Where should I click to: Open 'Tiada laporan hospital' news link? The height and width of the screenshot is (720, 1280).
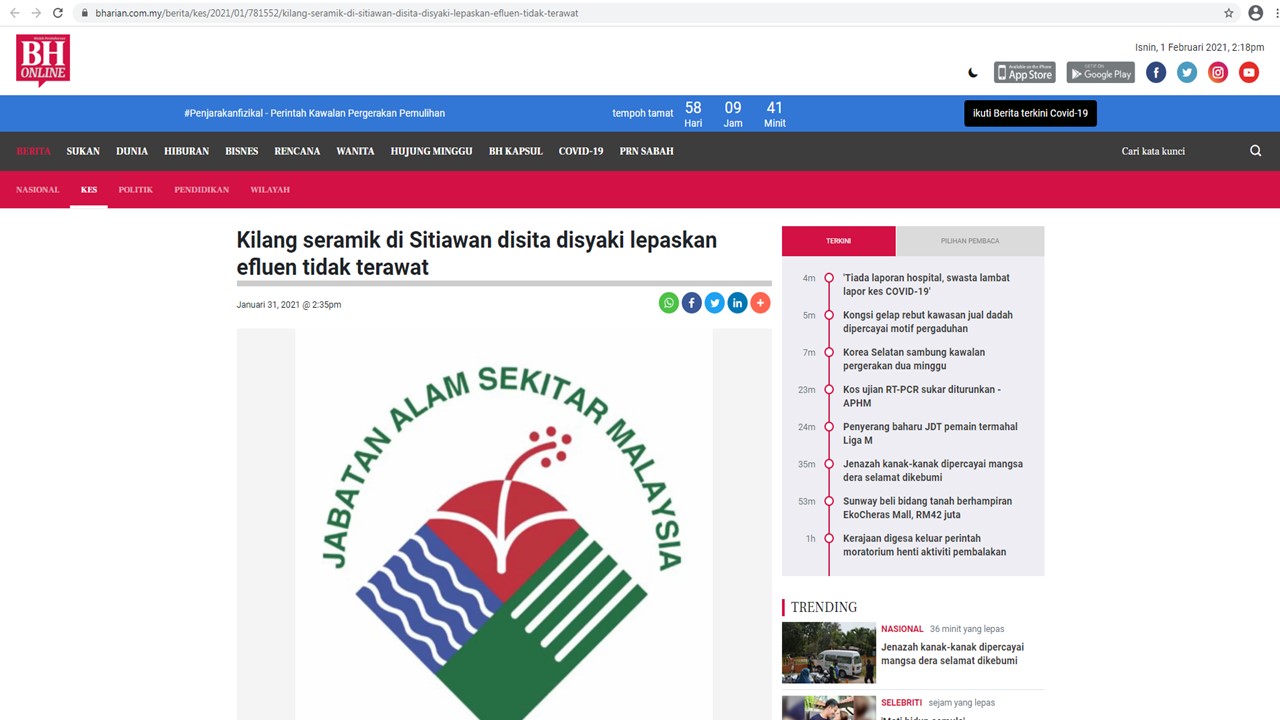click(x=926, y=284)
